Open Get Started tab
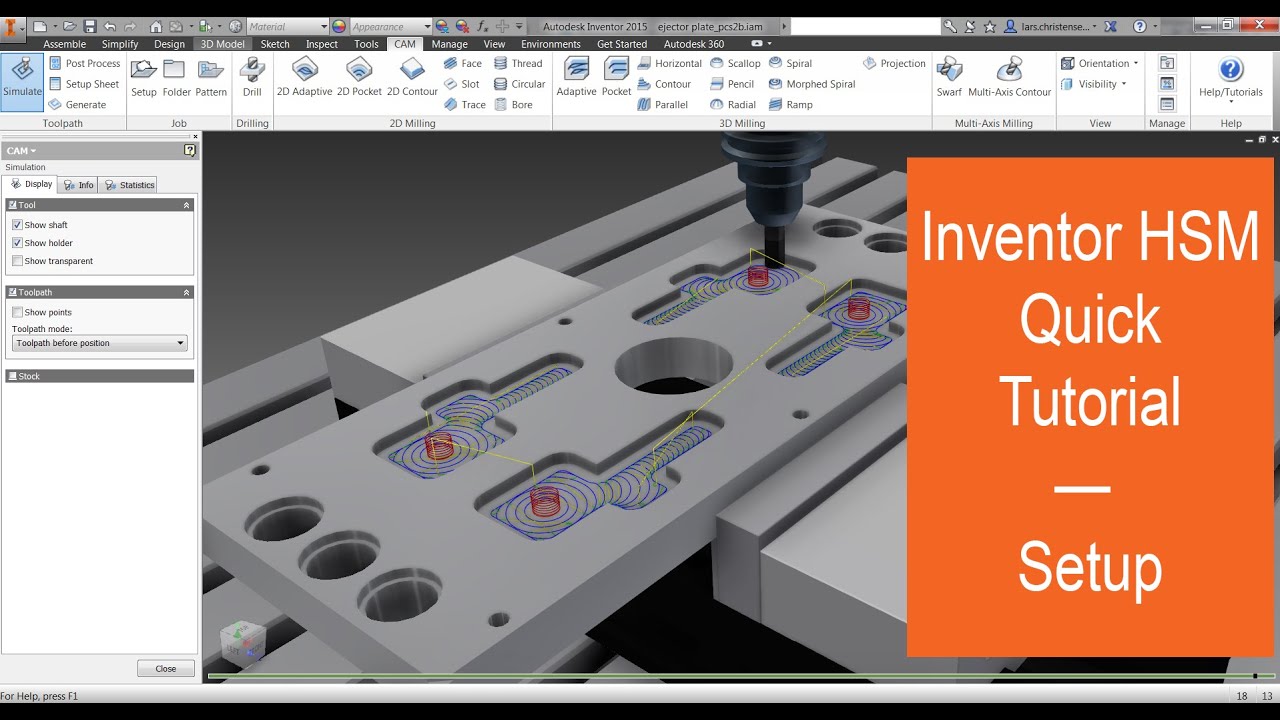 click(622, 44)
